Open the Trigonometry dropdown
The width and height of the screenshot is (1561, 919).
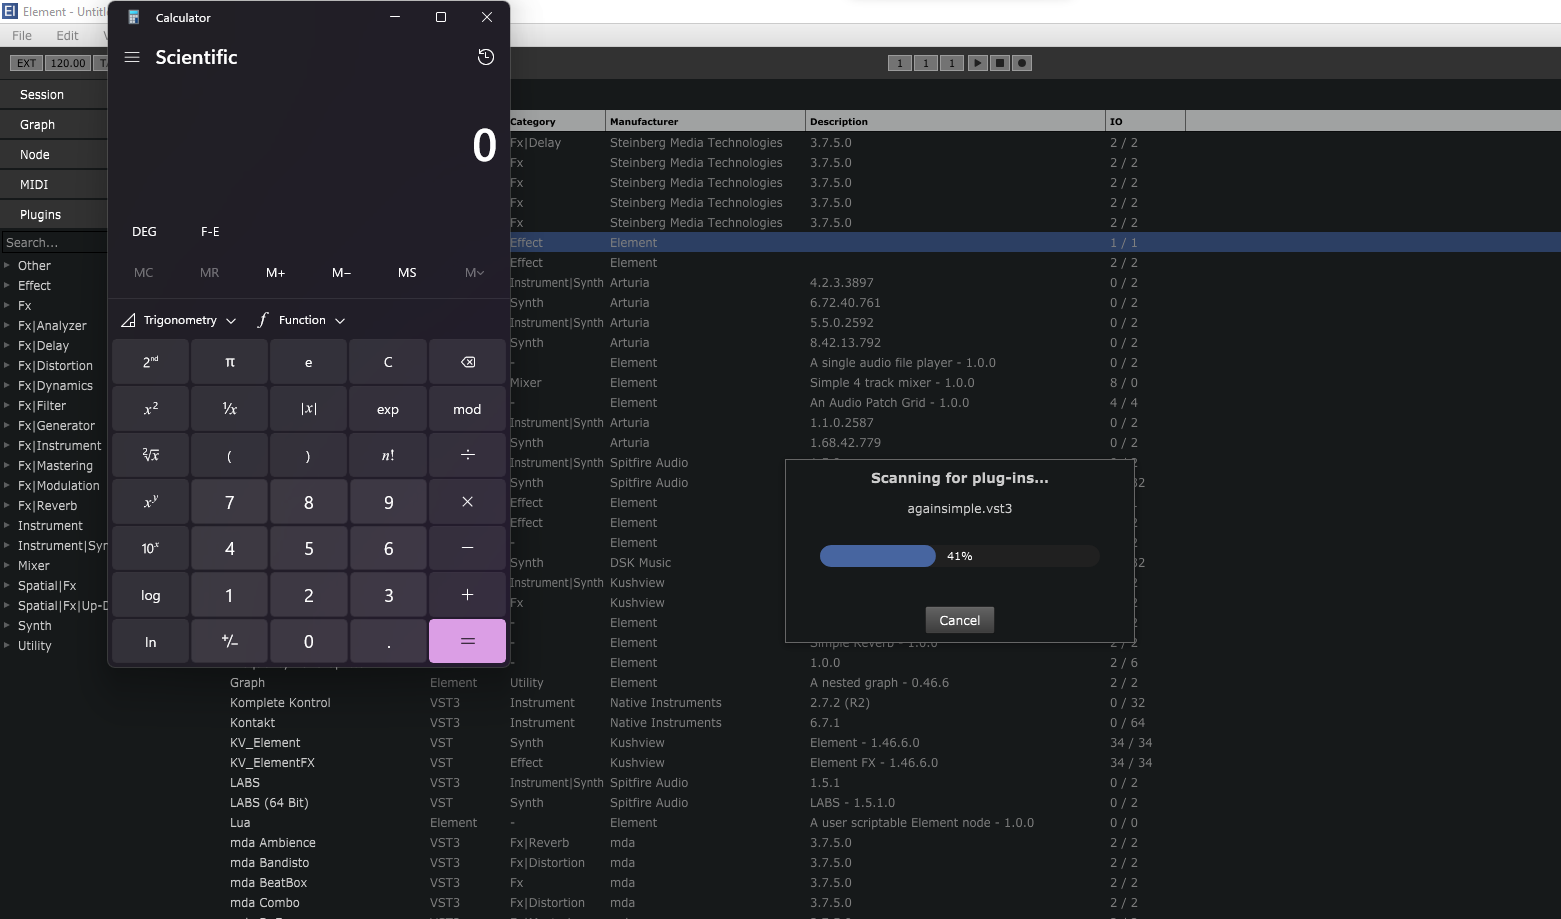(x=179, y=320)
